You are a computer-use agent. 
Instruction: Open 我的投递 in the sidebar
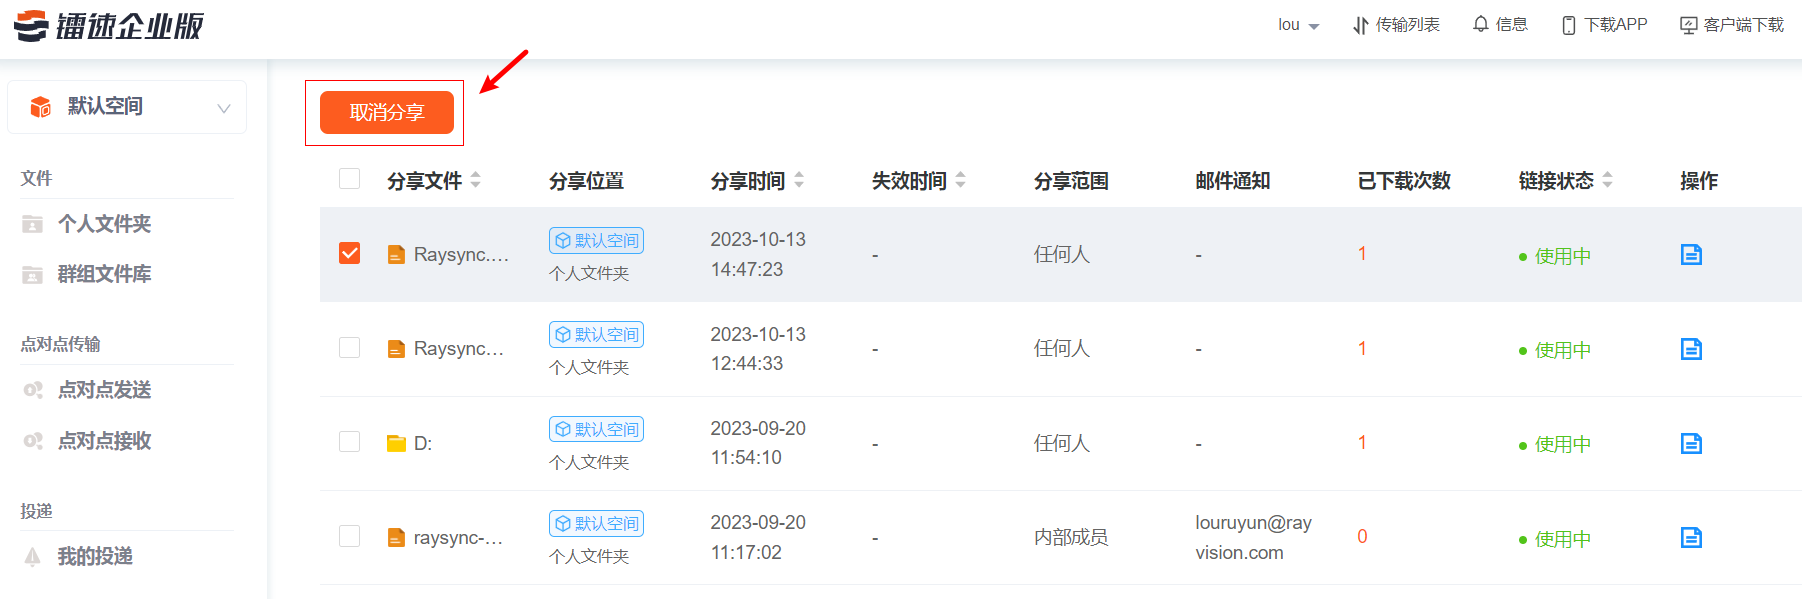coord(95,556)
